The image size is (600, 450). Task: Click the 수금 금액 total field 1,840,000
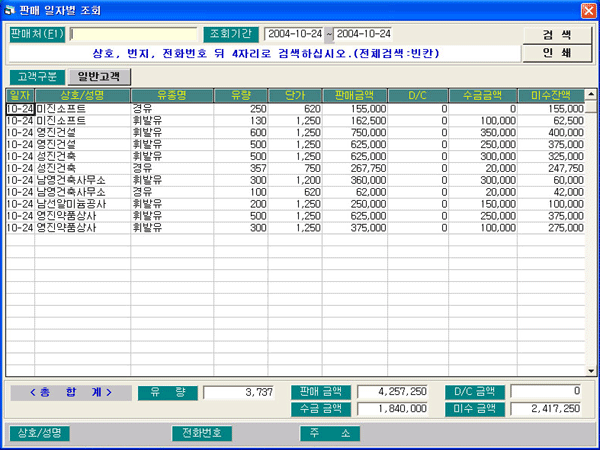392,409
